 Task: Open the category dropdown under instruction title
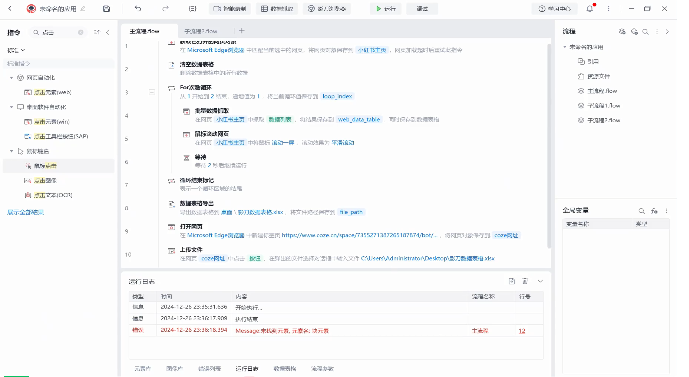[16, 50]
